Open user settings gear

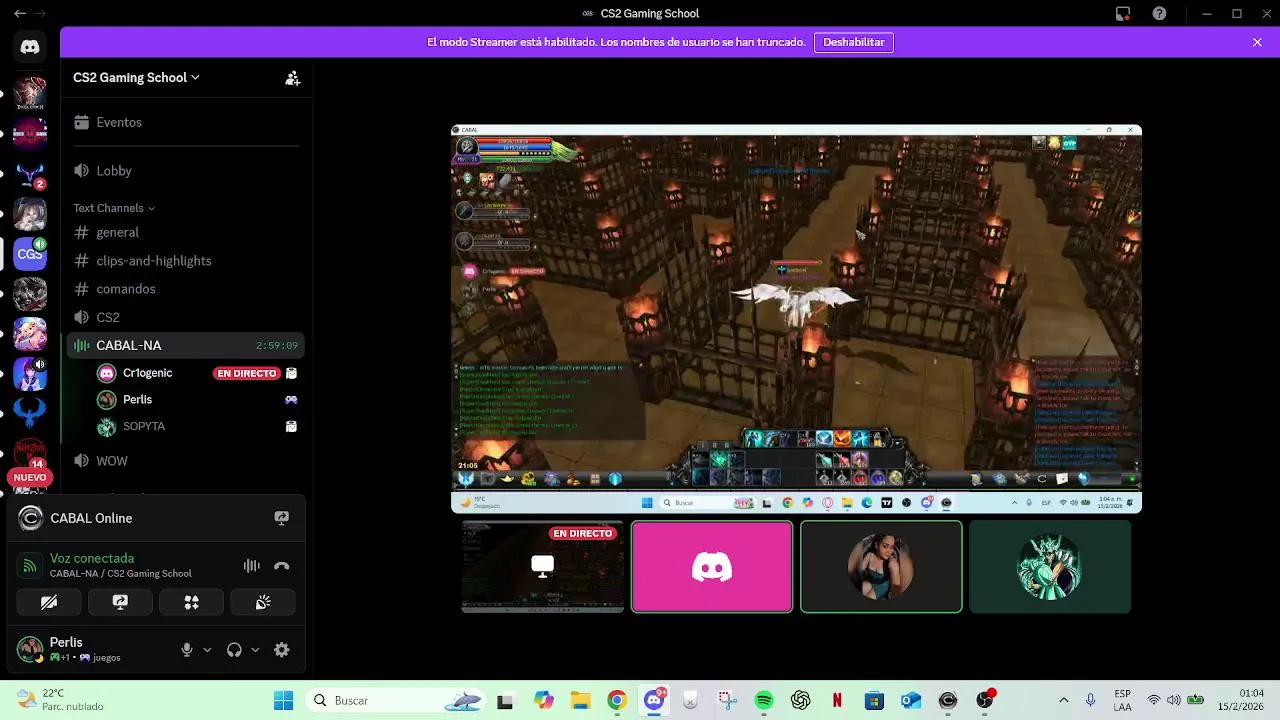point(282,650)
